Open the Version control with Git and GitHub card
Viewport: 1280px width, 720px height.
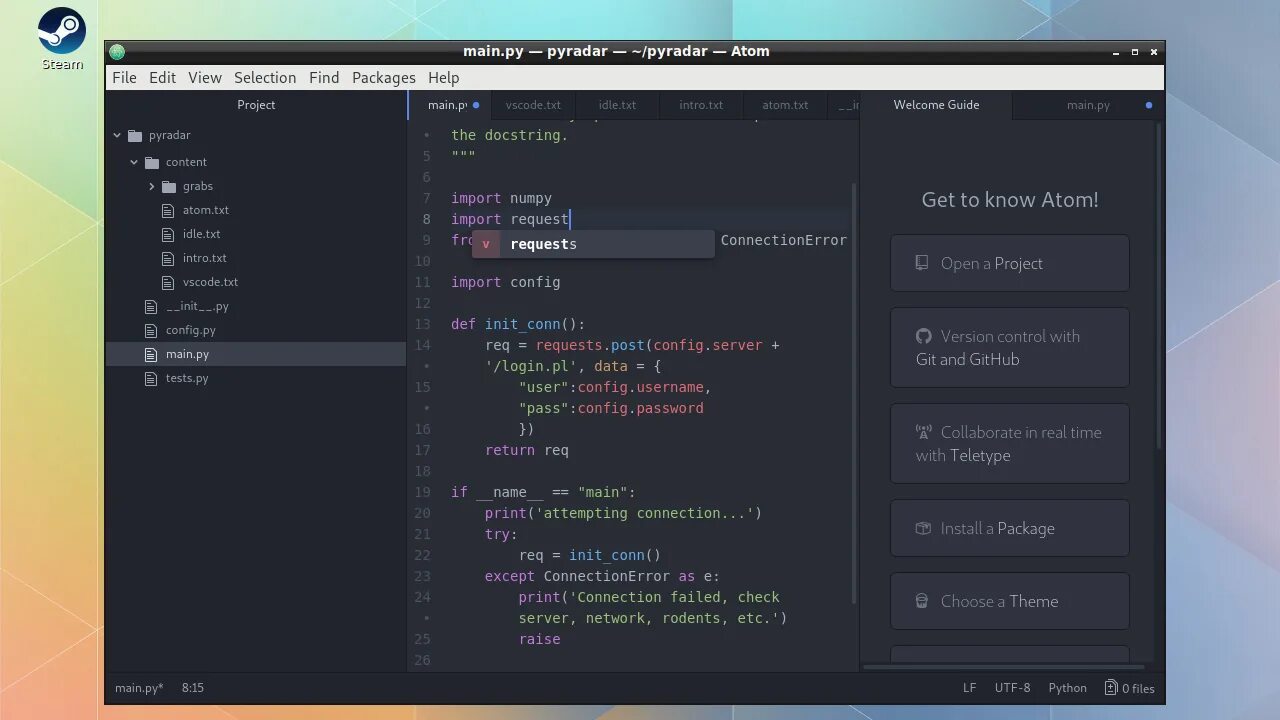(1010, 347)
